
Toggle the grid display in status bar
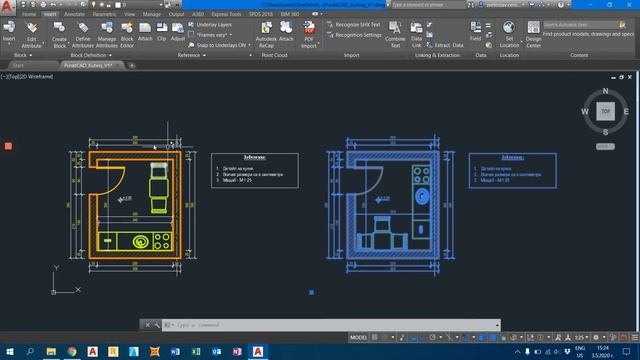pos(374,338)
